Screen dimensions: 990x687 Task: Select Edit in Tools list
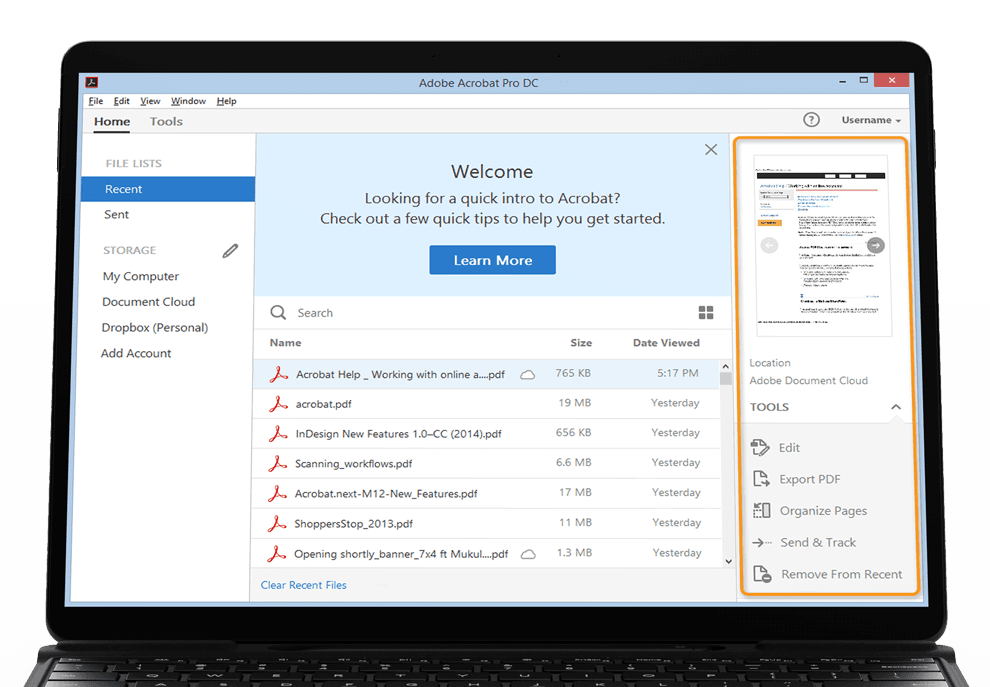[x=789, y=448]
